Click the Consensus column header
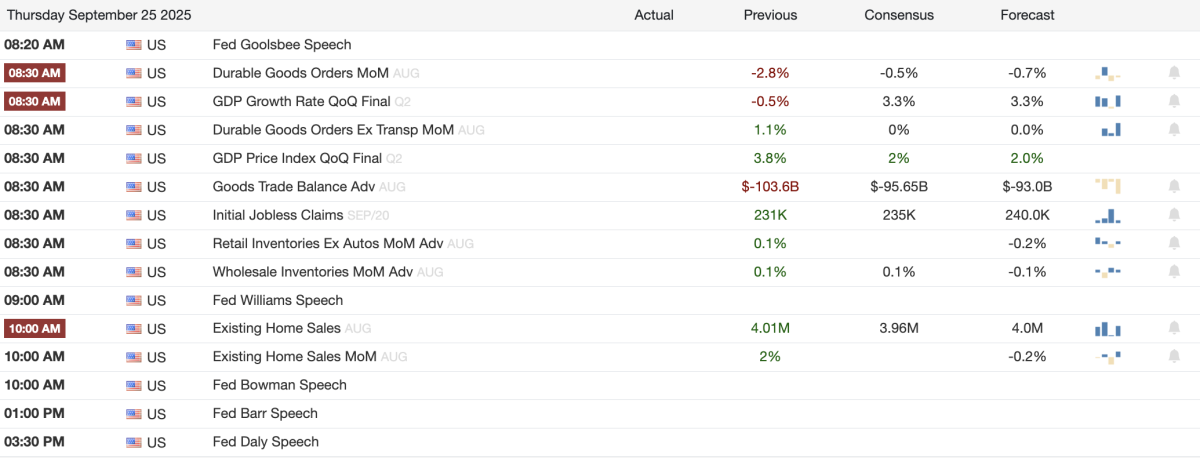Viewport: 1200px width, 458px height. coord(899,15)
